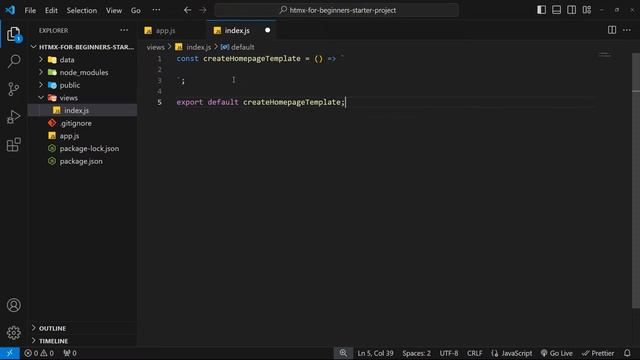Open the Search view in activity bar
This screenshot has width=640, height=360.
coord(13,61)
